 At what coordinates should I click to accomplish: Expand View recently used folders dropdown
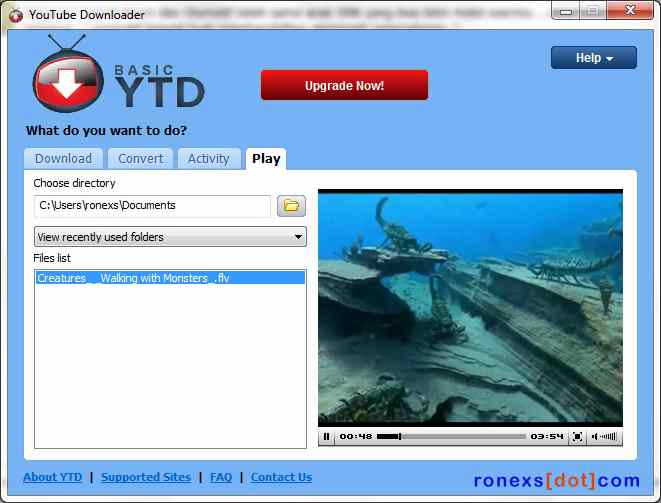pos(170,237)
